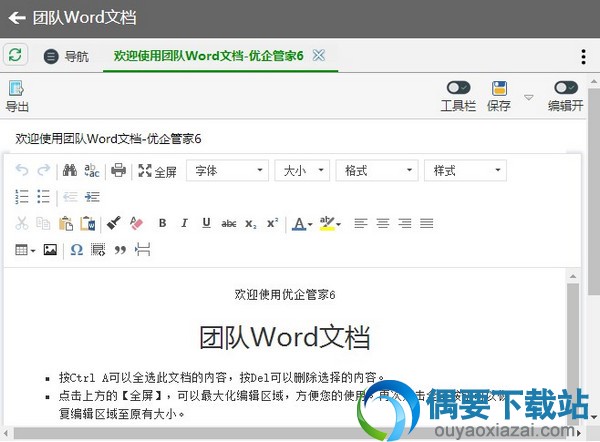The width and height of the screenshot is (600, 442).
Task: Click the undo icon
Action: click(x=22, y=170)
